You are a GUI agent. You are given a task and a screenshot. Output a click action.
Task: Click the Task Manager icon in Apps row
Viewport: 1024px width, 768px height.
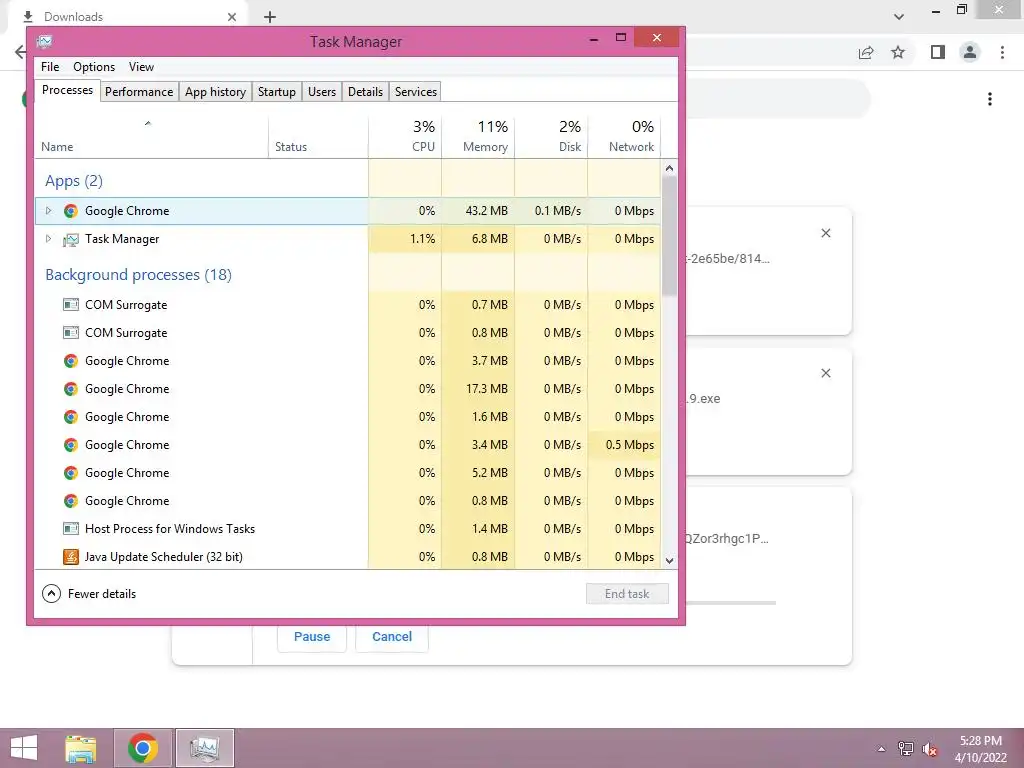click(x=71, y=240)
